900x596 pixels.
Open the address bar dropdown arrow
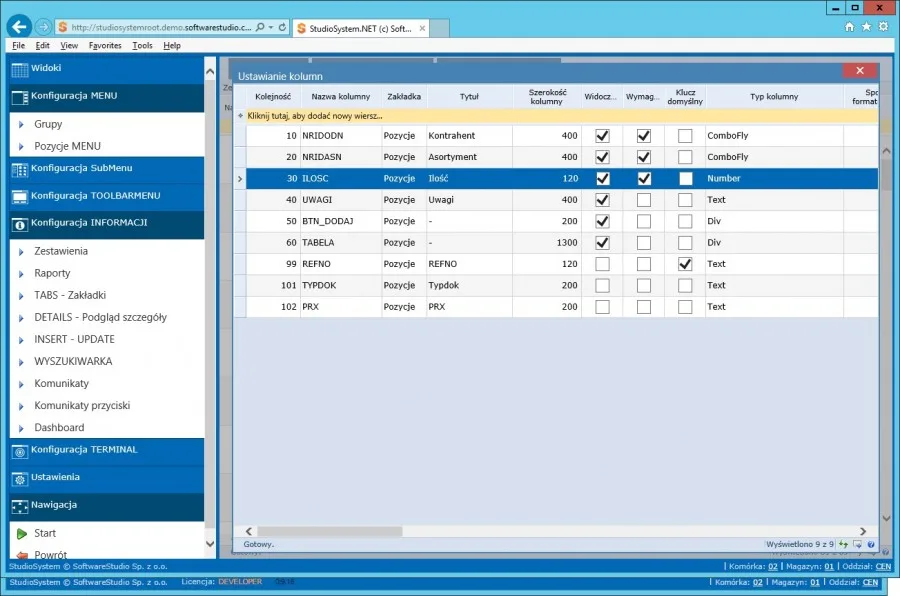tap(271, 27)
